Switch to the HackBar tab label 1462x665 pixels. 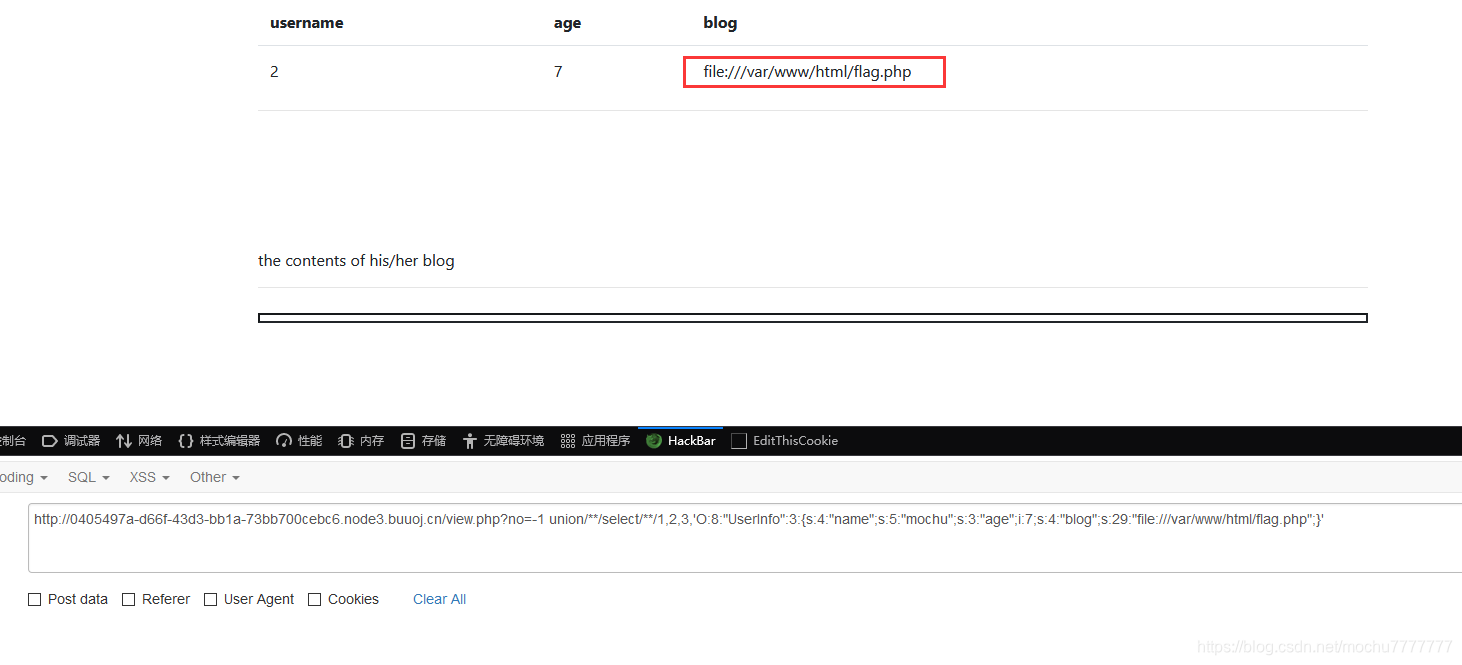692,441
